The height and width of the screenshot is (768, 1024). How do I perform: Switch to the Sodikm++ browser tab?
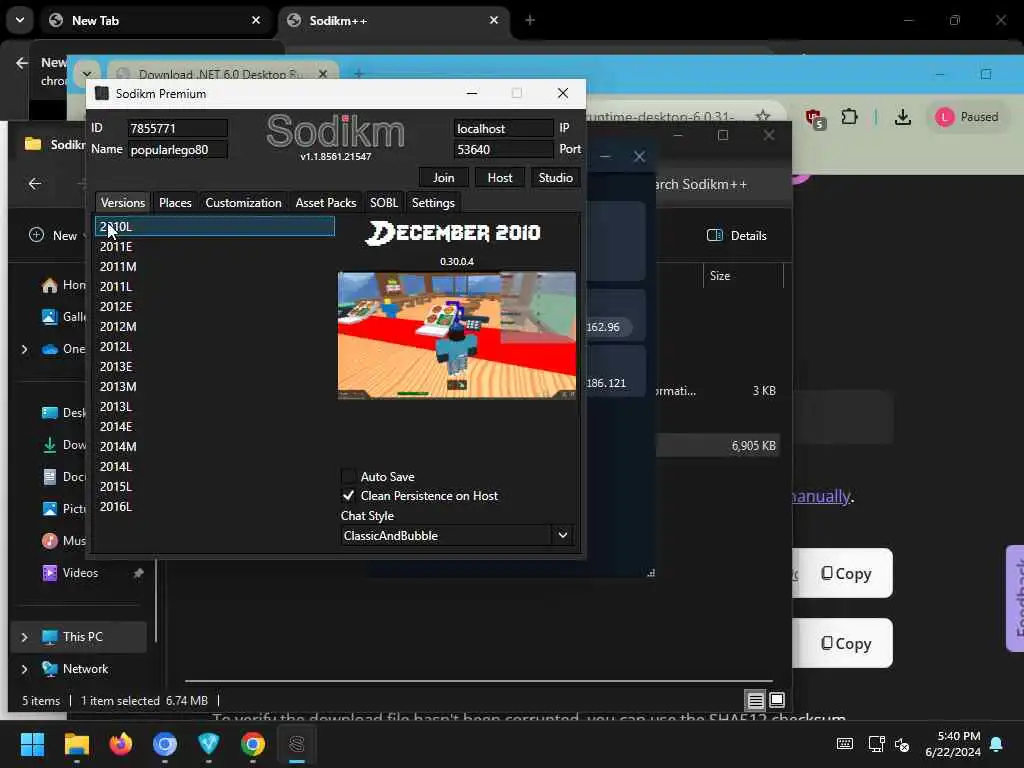coord(393,20)
